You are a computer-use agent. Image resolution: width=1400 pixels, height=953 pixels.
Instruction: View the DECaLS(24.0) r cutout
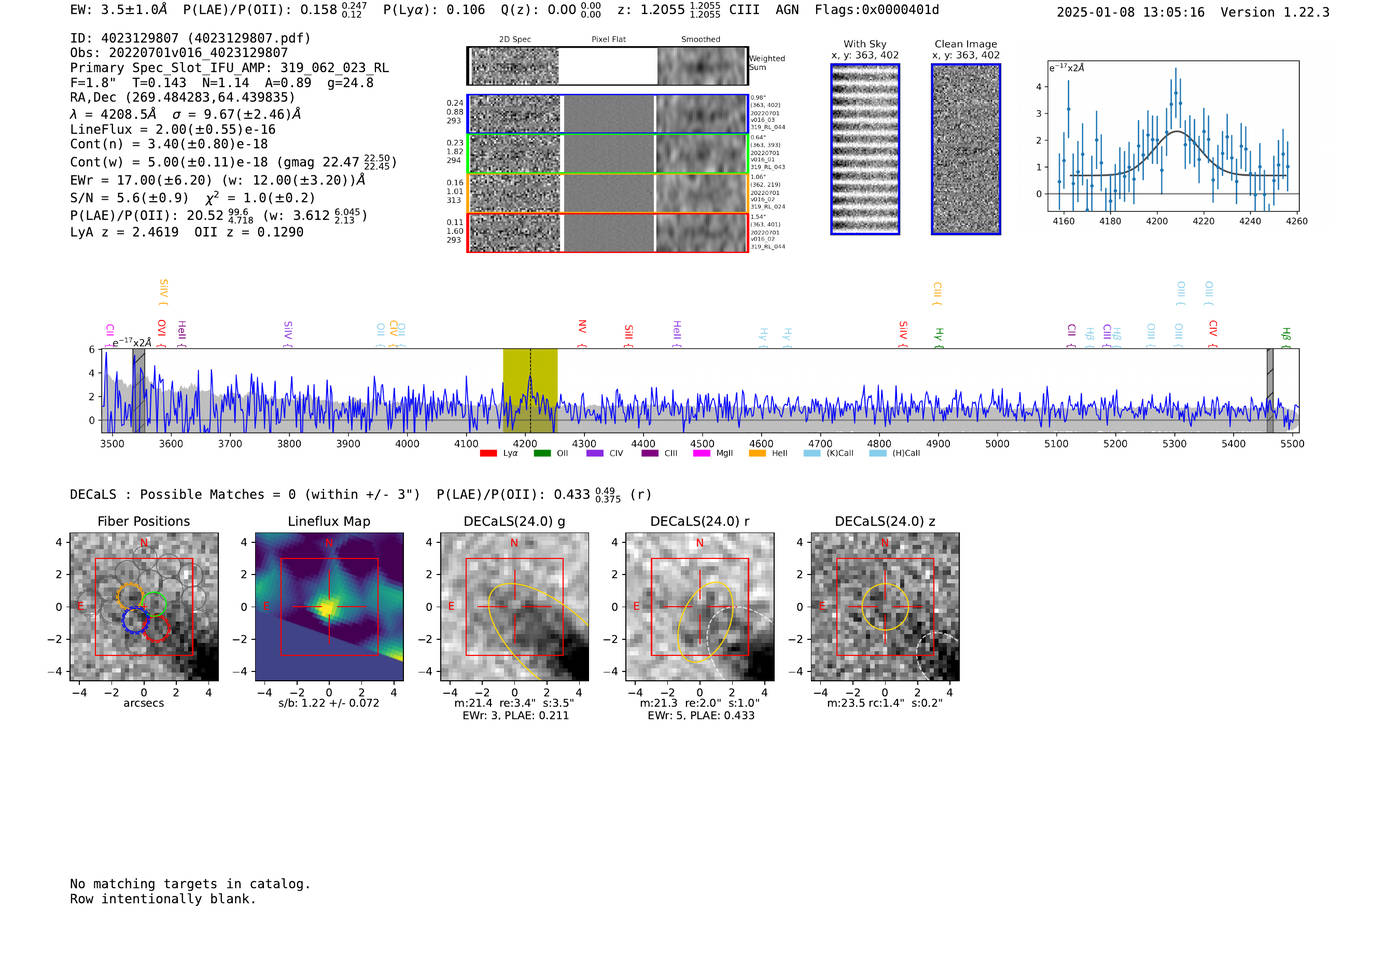tap(700, 607)
